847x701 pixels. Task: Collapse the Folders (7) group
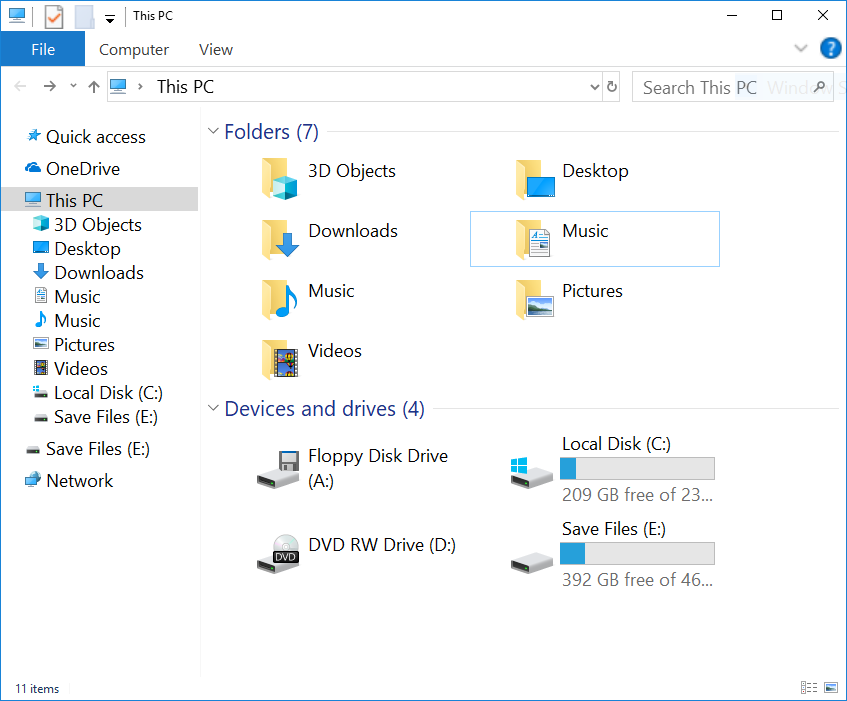click(213, 132)
